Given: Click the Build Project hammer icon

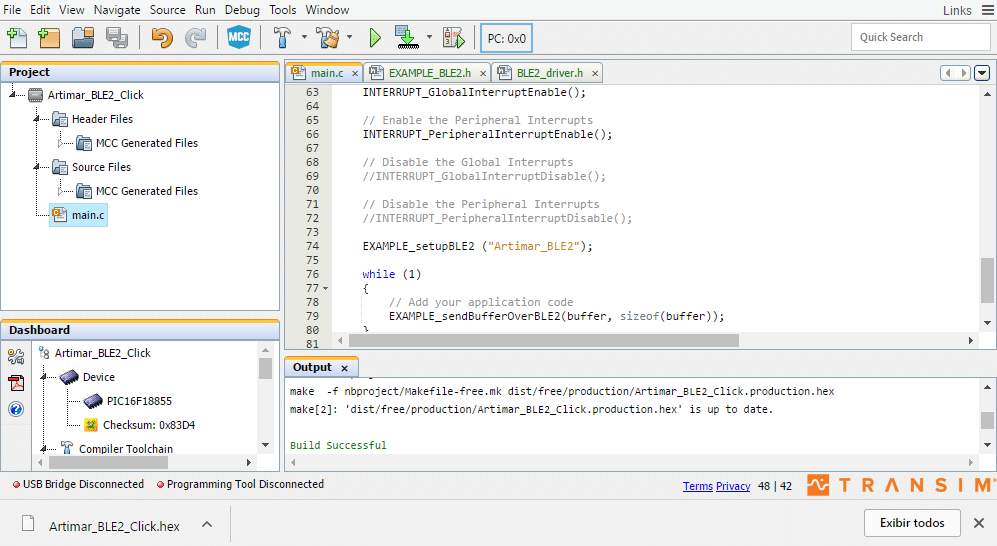Looking at the screenshot, I should coord(282,38).
